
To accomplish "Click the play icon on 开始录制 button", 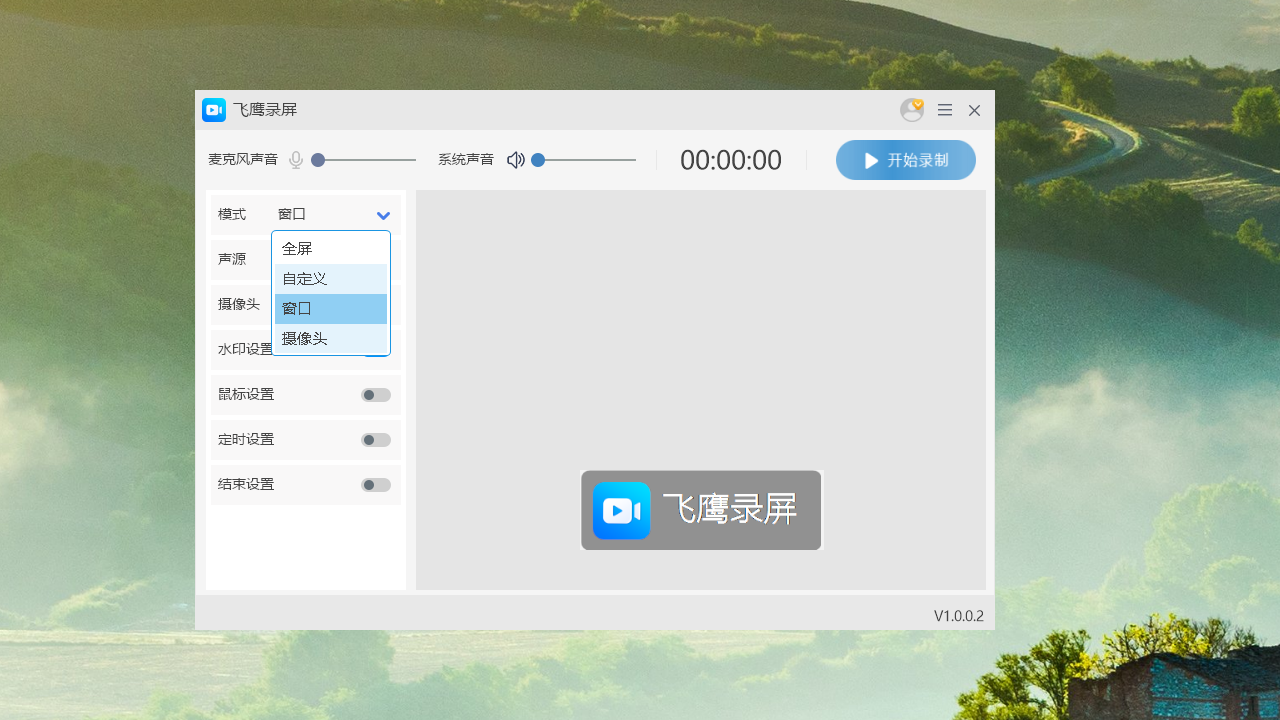I will click(x=870, y=160).
